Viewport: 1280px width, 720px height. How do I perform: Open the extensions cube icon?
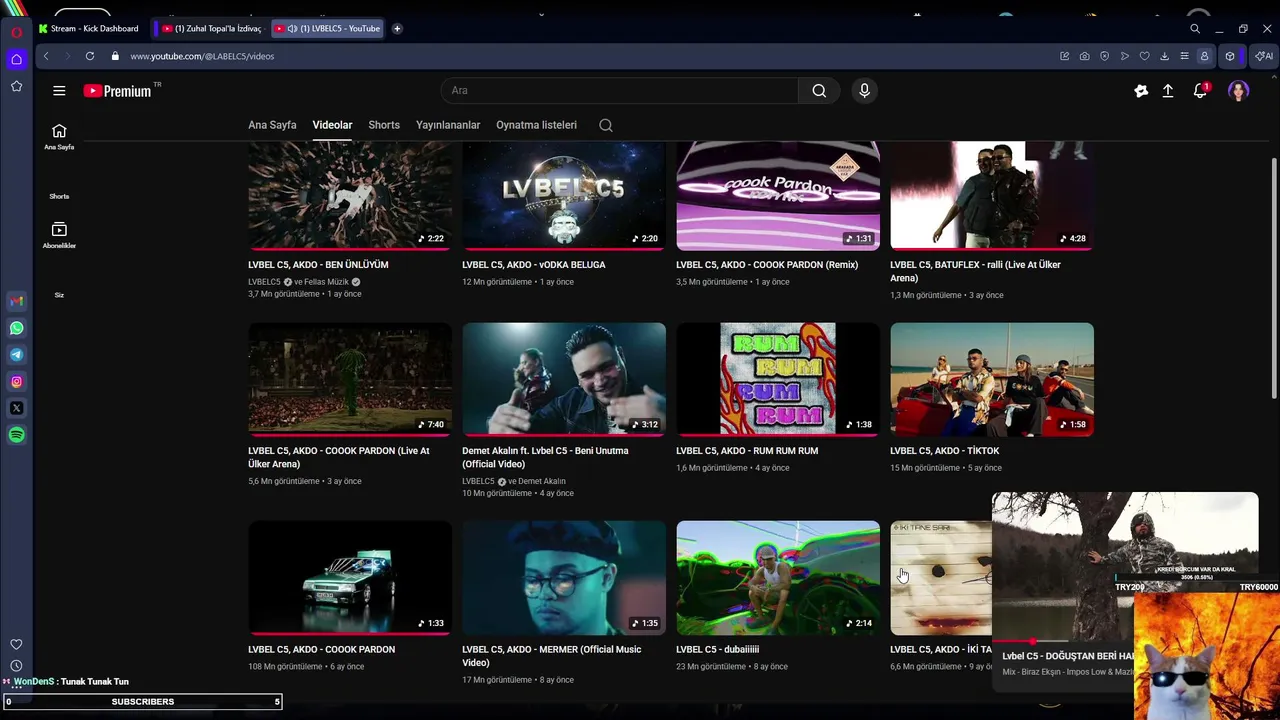pyautogui.click(x=1230, y=56)
